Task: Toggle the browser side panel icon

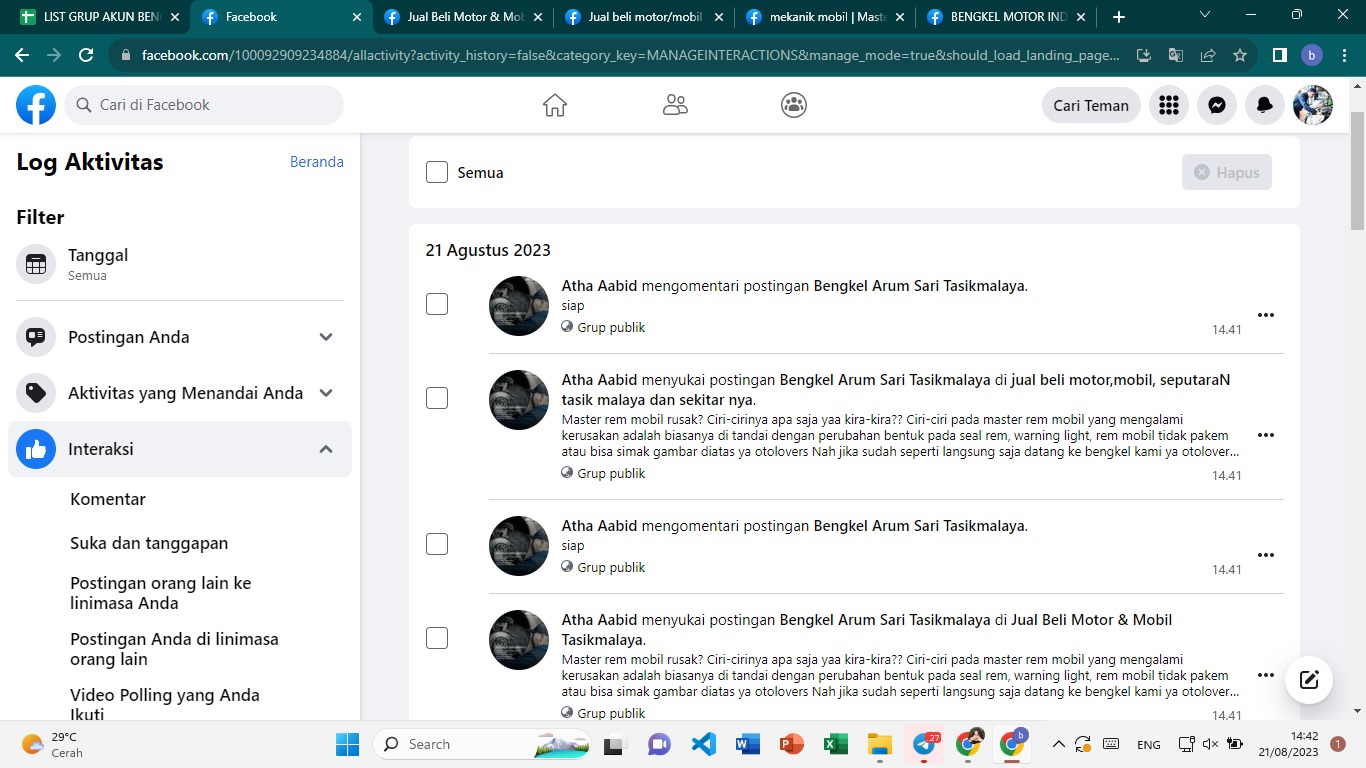Action: 1279,56
